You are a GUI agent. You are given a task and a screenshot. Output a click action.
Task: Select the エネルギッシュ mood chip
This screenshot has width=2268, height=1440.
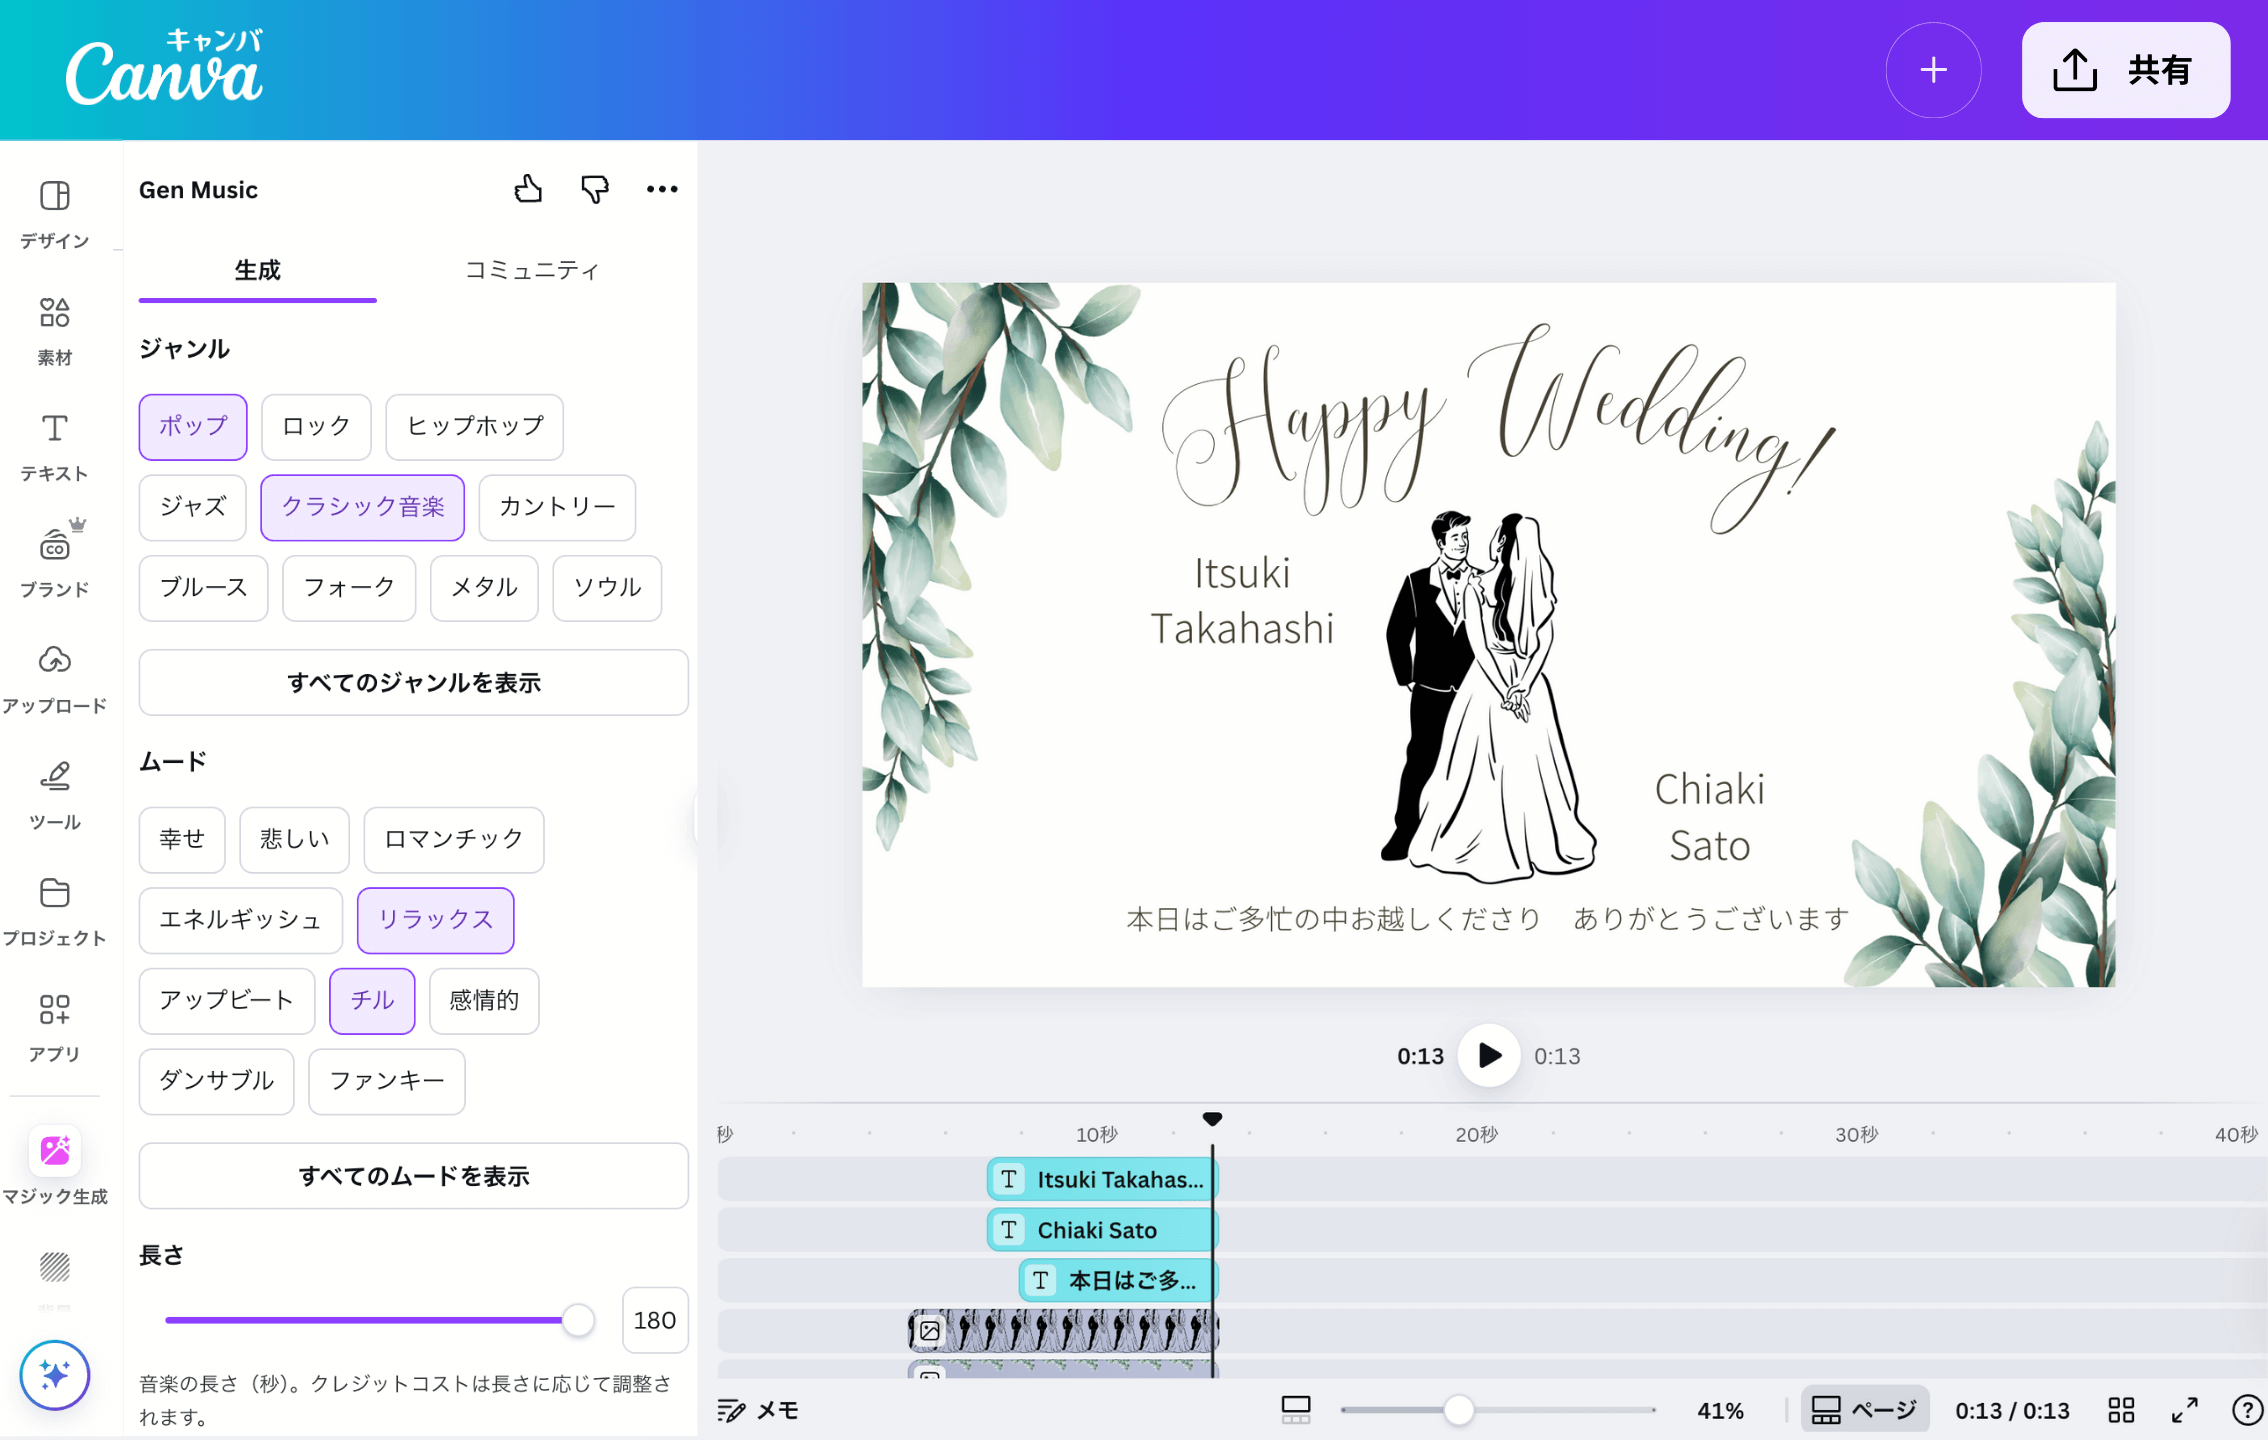(241, 921)
